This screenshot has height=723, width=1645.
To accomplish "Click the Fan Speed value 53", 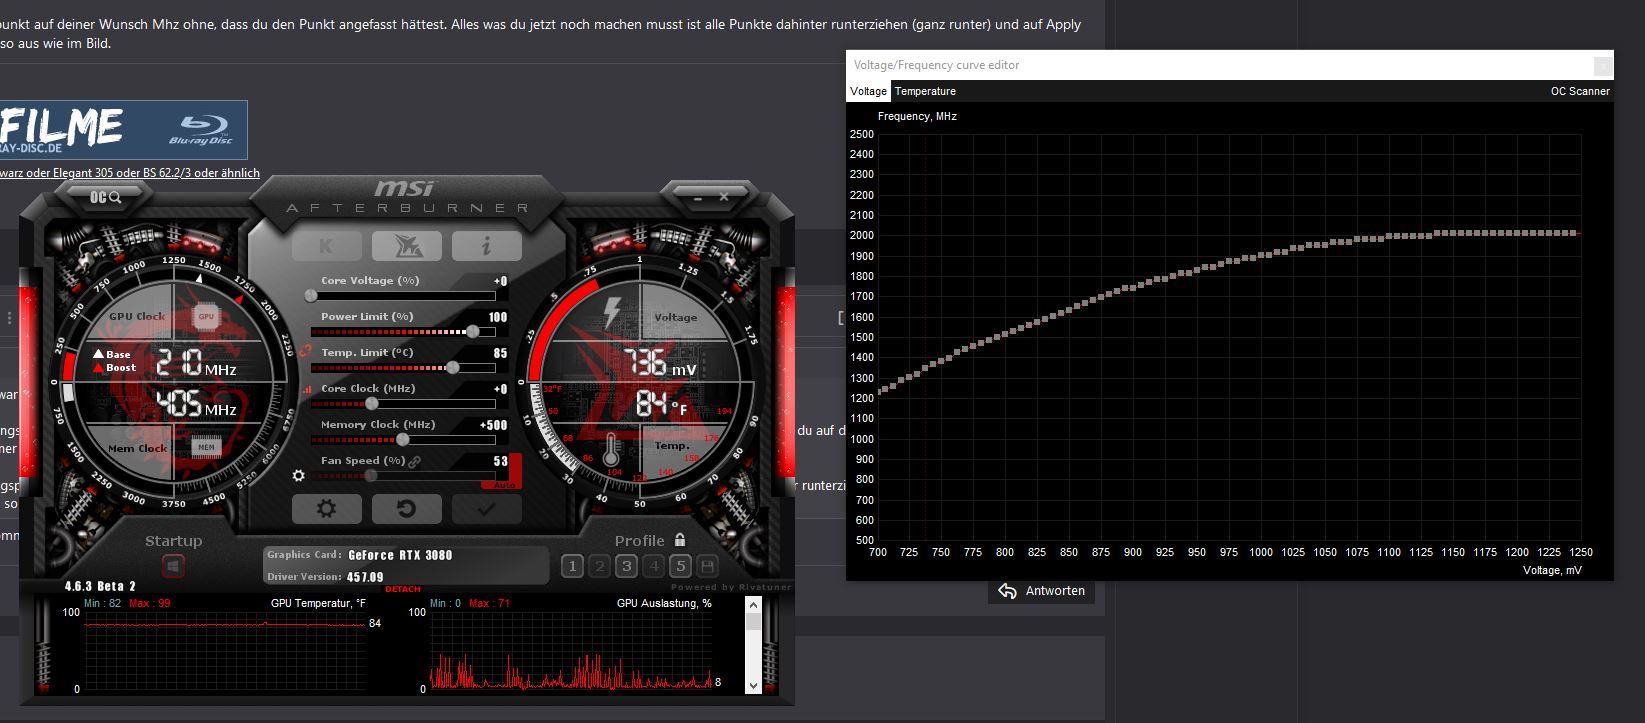I will (x=500, y=461).
